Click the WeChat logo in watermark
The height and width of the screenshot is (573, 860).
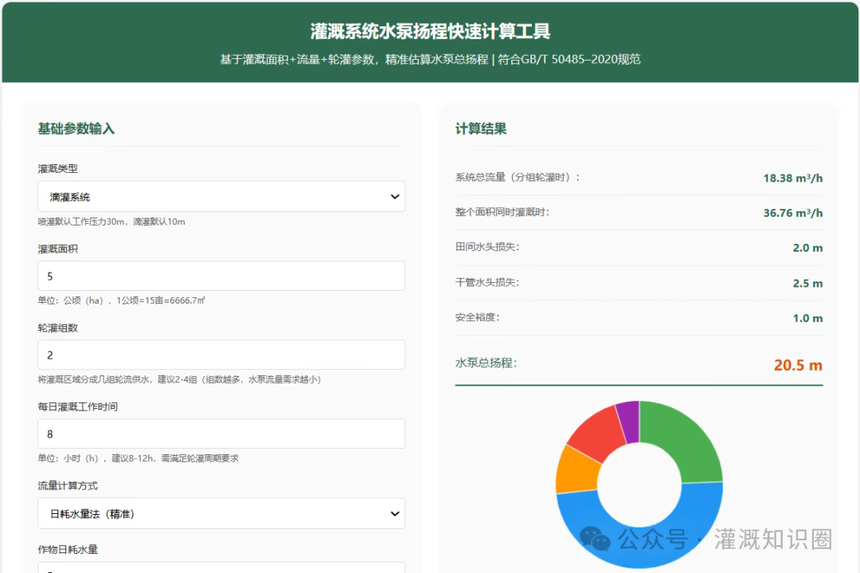point(595,538)
